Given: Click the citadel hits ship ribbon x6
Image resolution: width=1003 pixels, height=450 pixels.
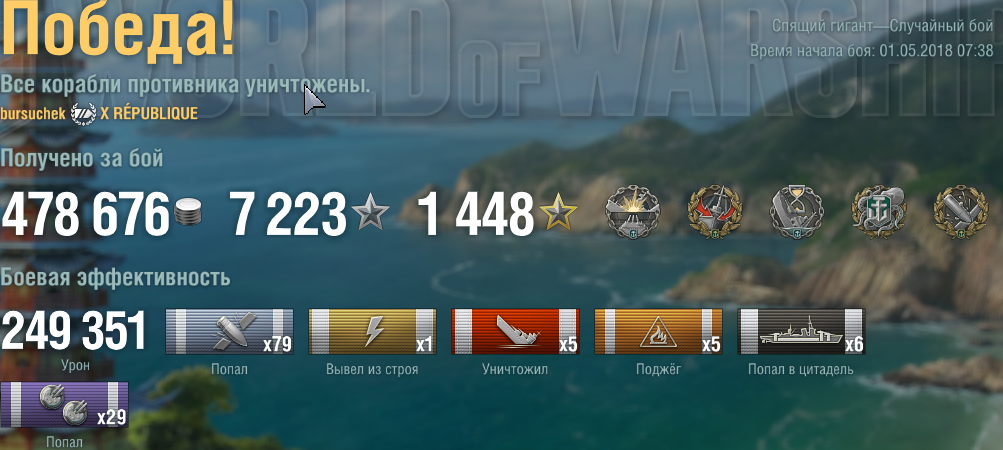Looking at the screenshot, I should [802, 332].
